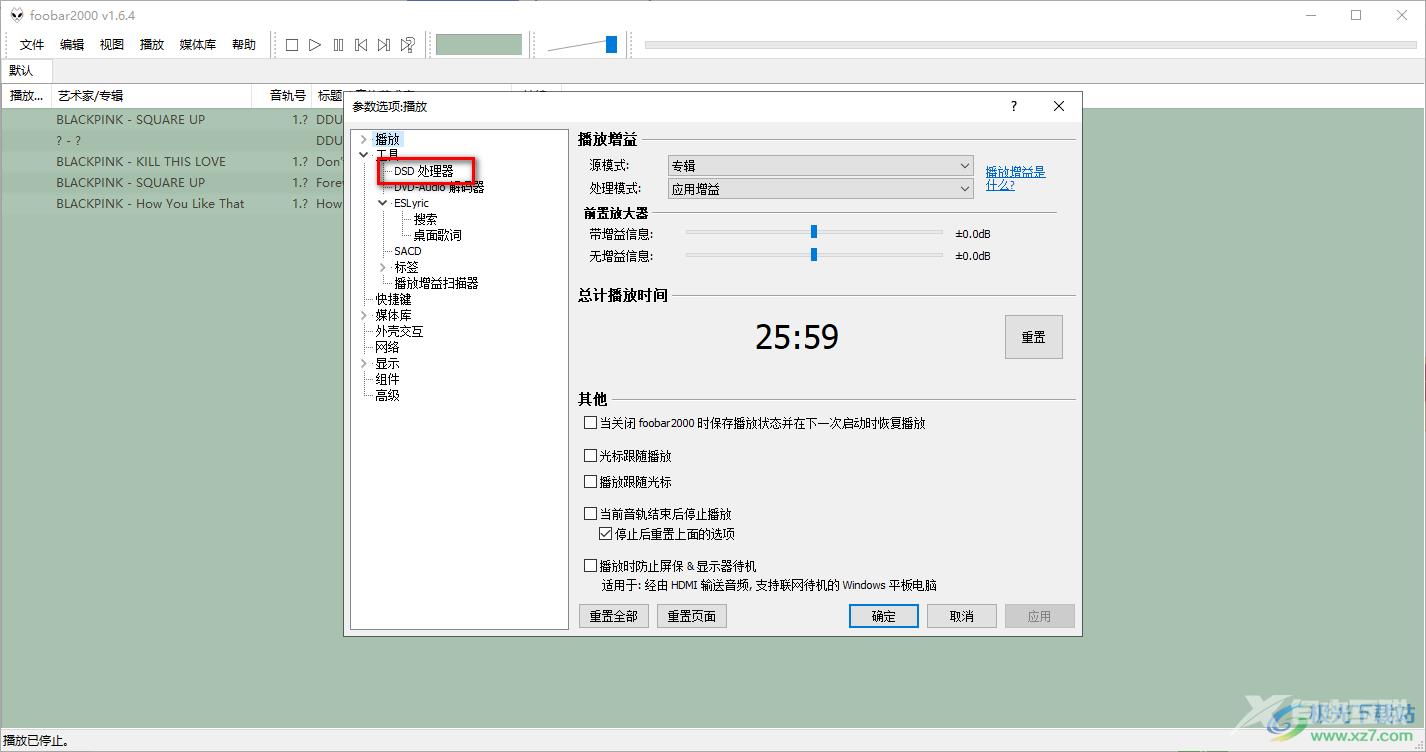1426x752 pixels.
Task: Click the Pause toolbar button
Action: [338, 45]
